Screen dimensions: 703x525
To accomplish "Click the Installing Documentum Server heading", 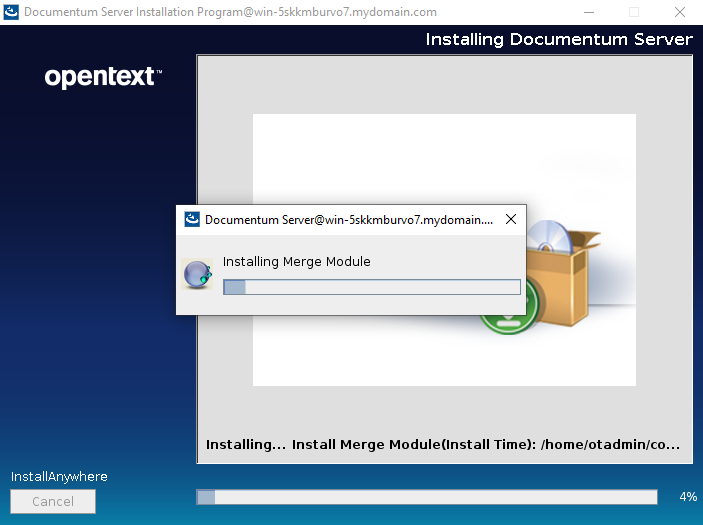I will [x=558, y=39].
